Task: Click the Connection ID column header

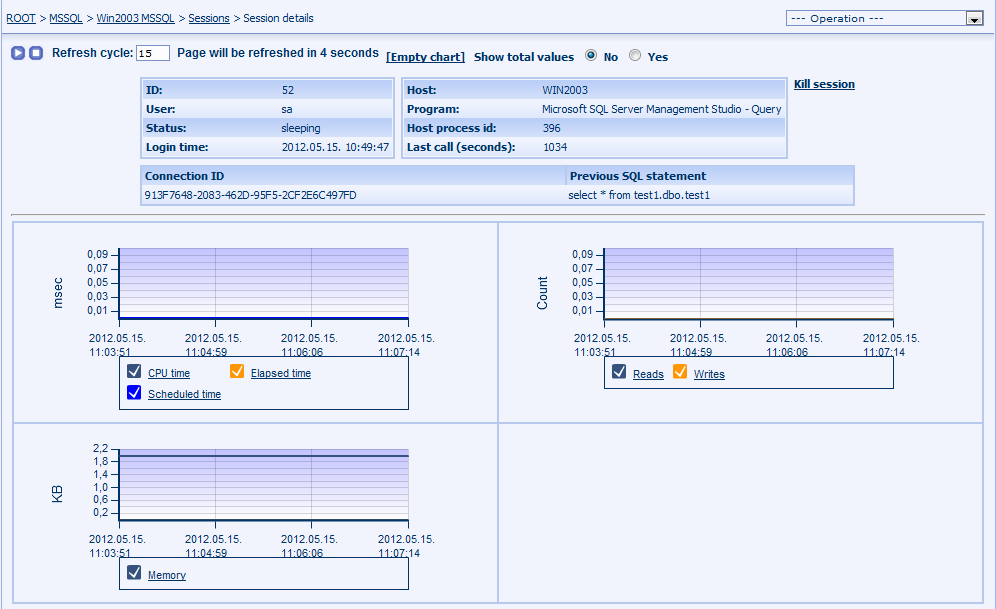Action: [x=184, y=176]
